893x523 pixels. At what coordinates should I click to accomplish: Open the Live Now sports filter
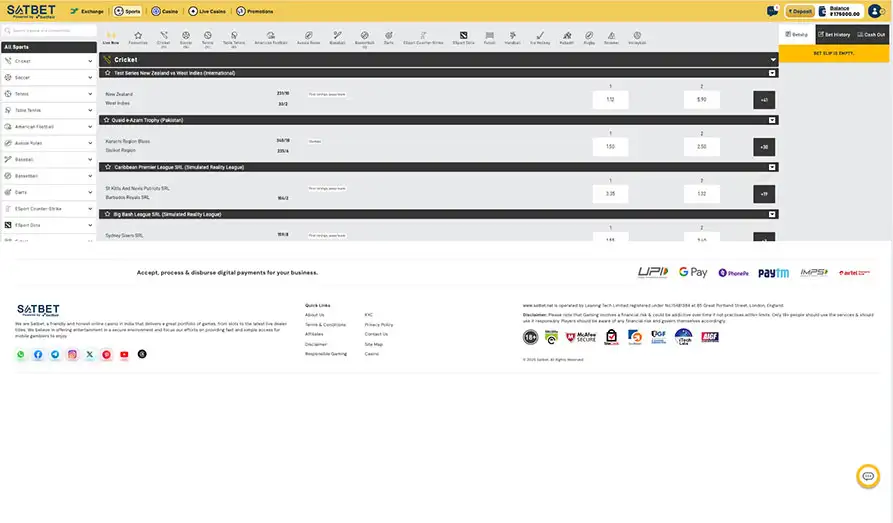click(110, 38)
